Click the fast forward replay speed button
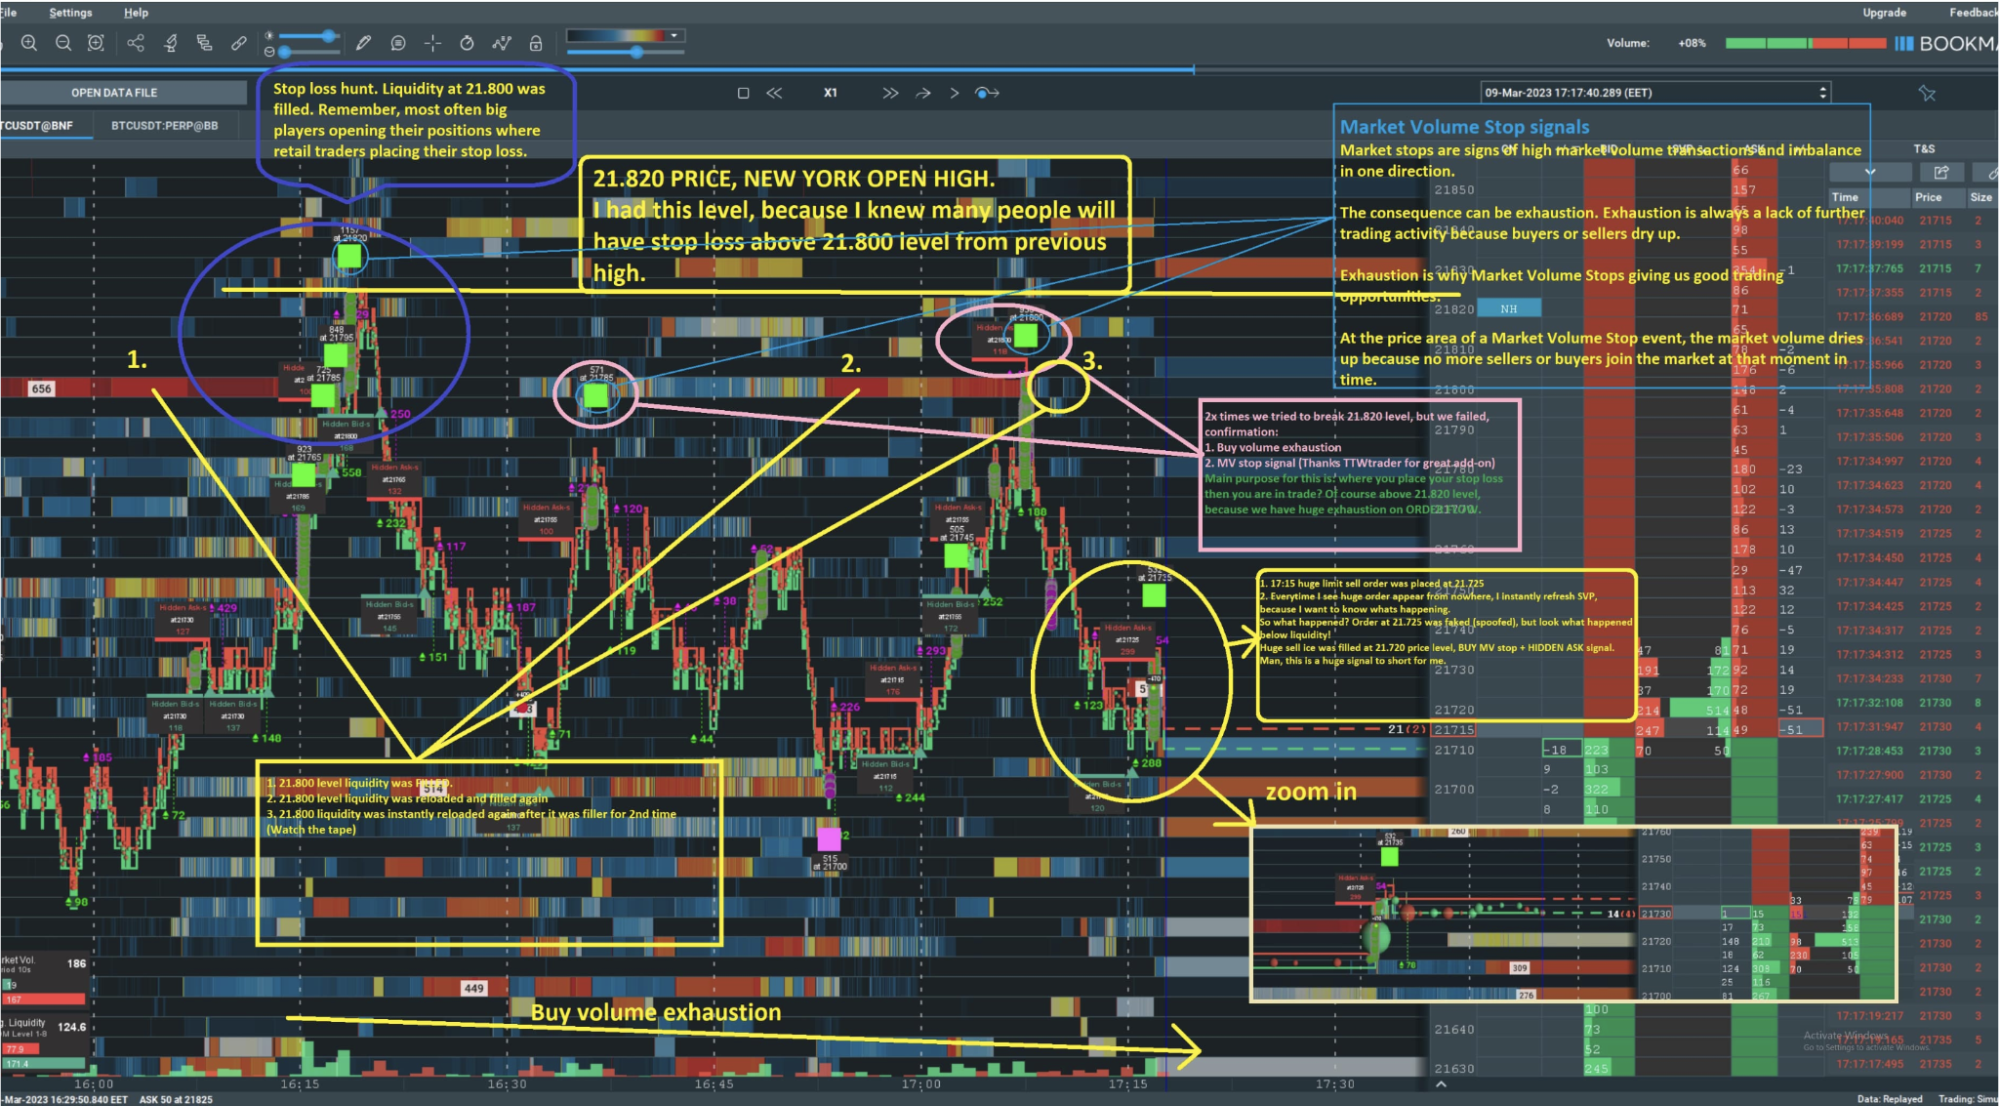The width and height of the screenshot is (1999, 1106). point(889,93)
